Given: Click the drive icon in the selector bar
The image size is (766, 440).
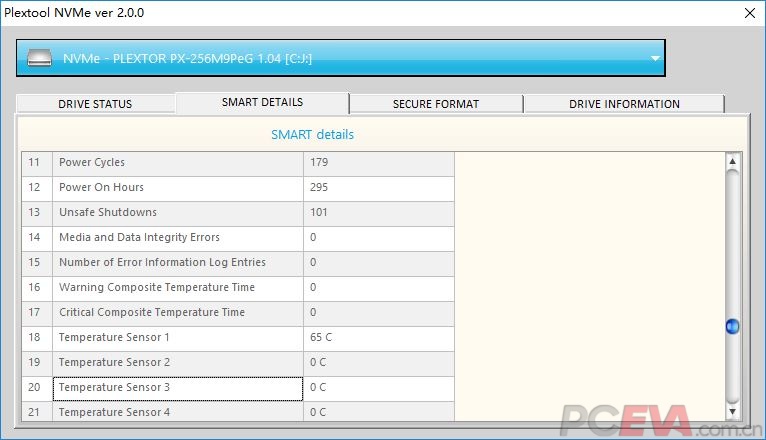Looking at the screenshot, I should [39, 58].
